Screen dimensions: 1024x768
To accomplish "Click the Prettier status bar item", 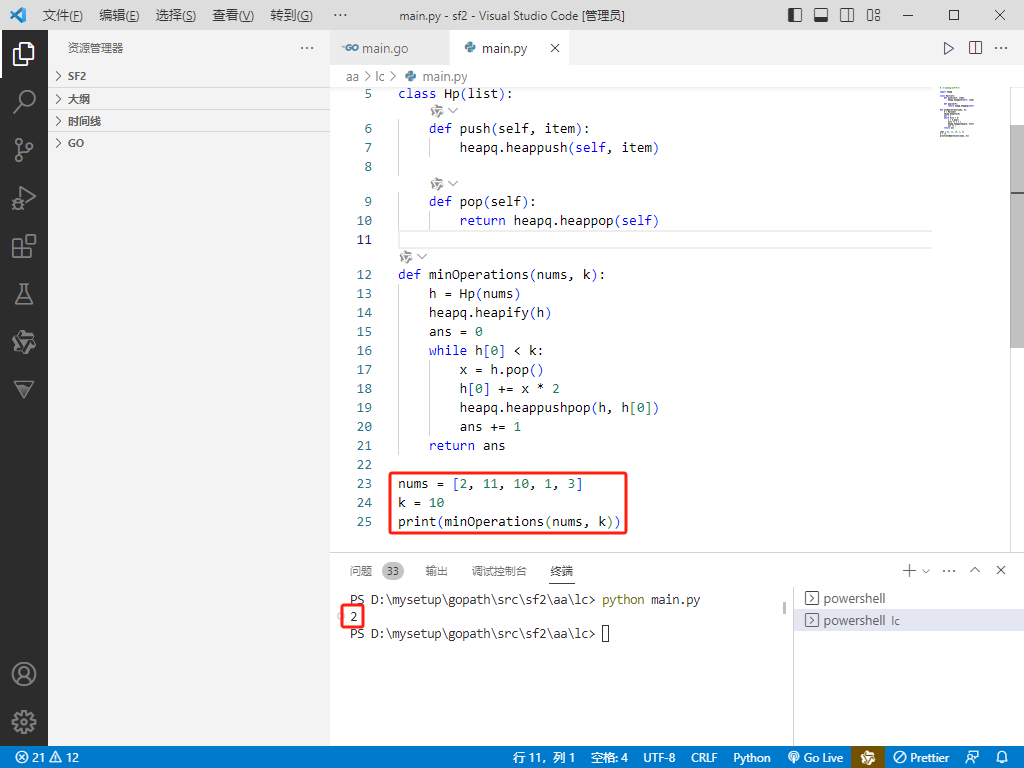I will 921,758.
